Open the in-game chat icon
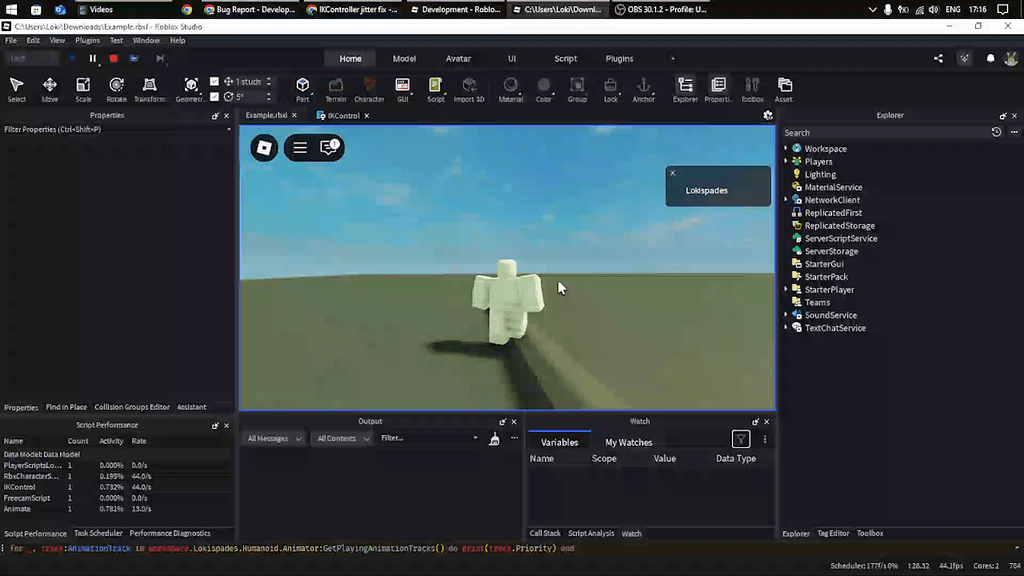Image resolution: width=1024 pixels, height=576 pixels. coord(328,148)
